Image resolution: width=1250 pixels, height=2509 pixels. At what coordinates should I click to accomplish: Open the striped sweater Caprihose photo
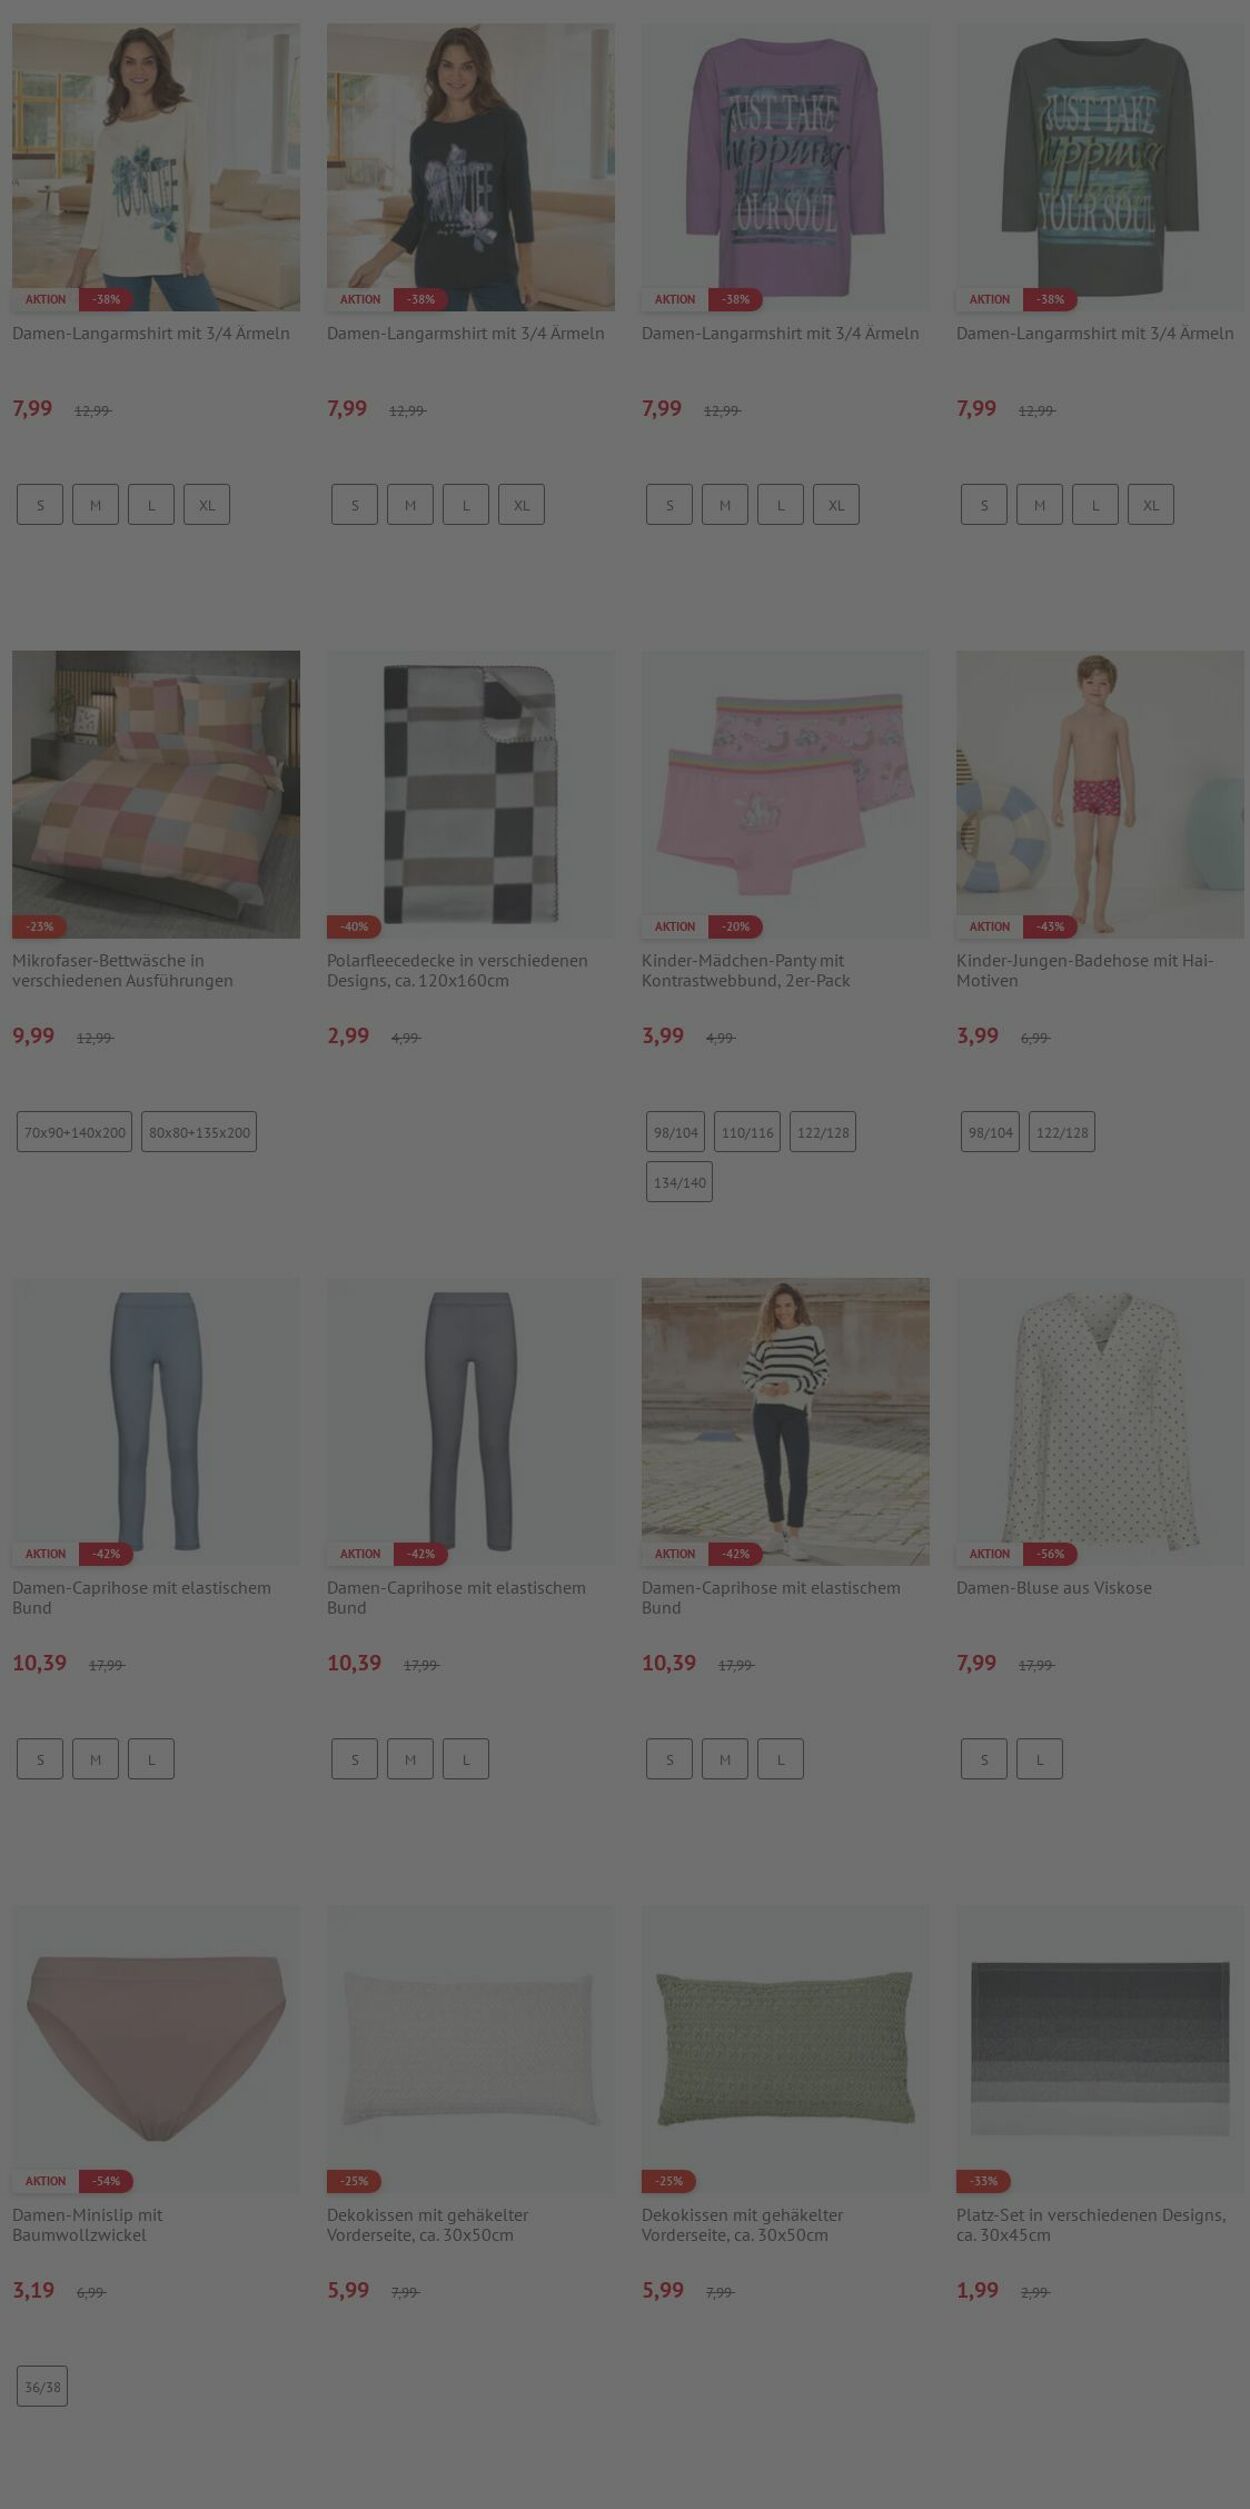(x=785, y=1421)
